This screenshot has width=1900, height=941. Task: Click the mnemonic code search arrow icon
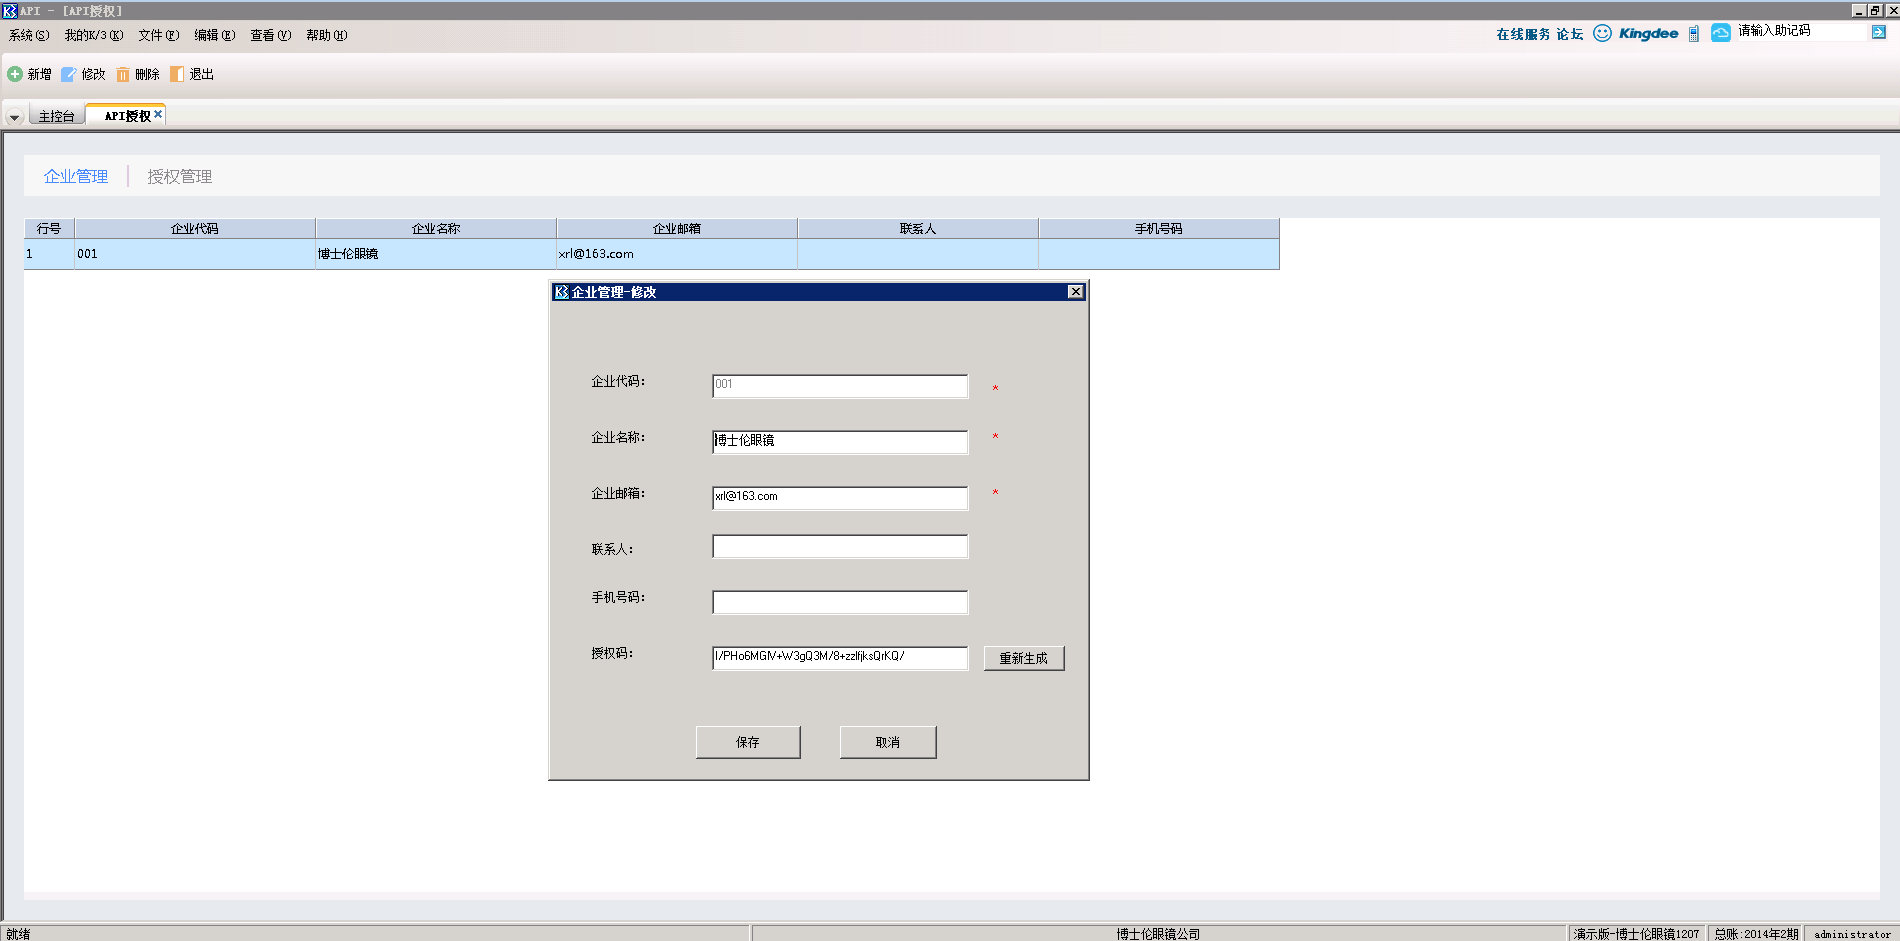click(1879, 32)
